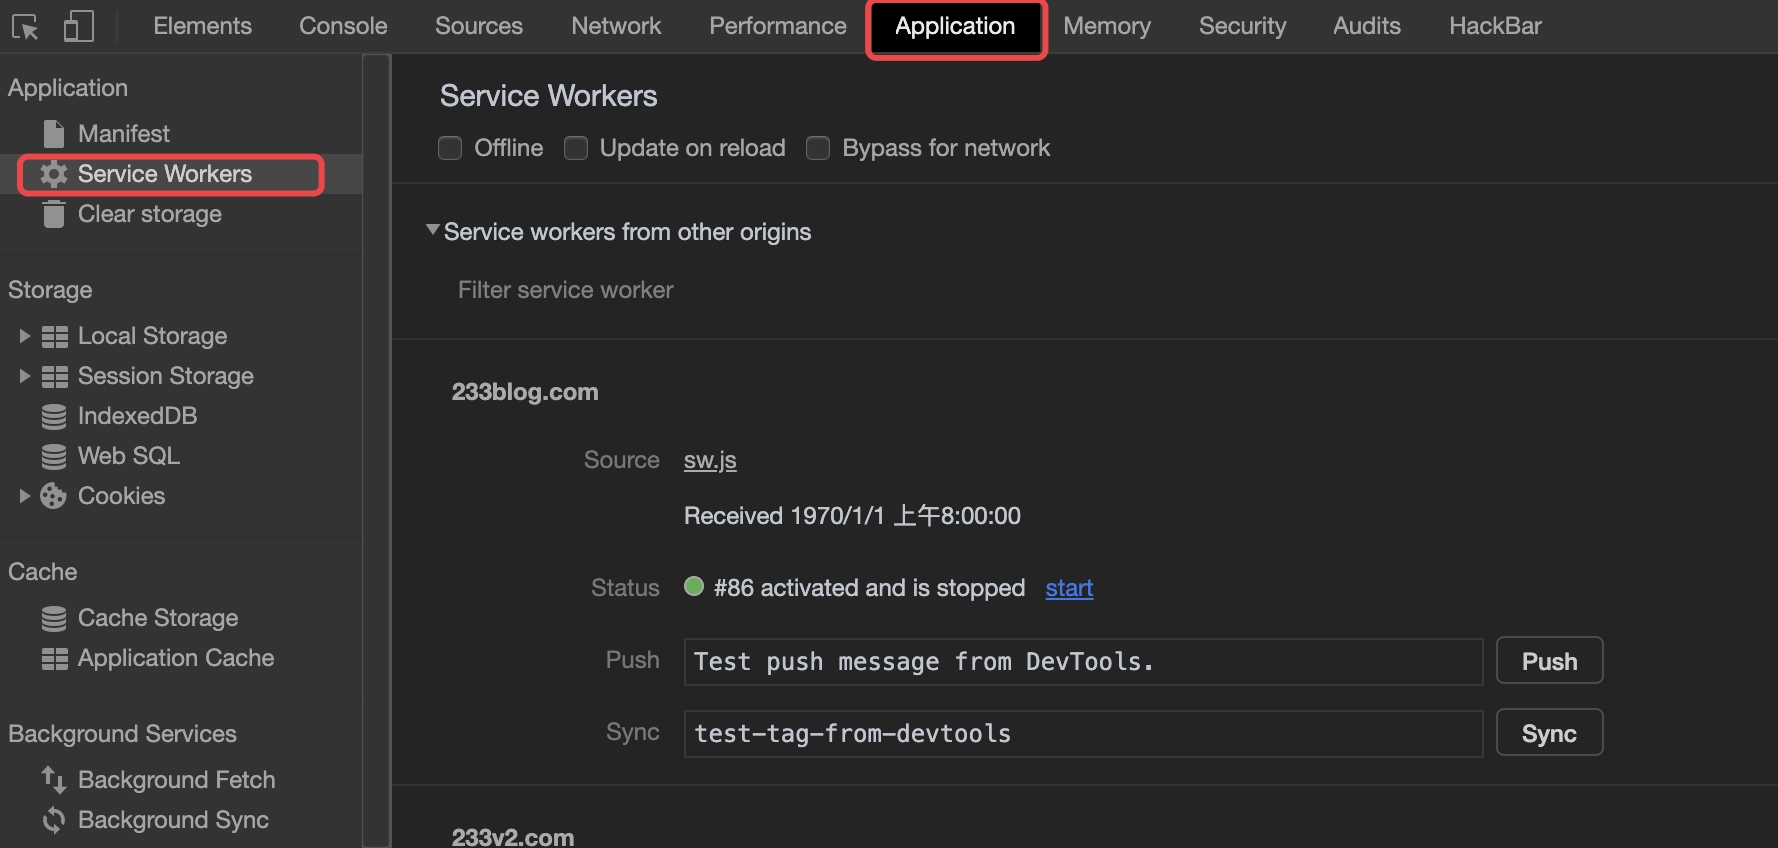Expand the Local Storage tree arrow

coord(25,336)
